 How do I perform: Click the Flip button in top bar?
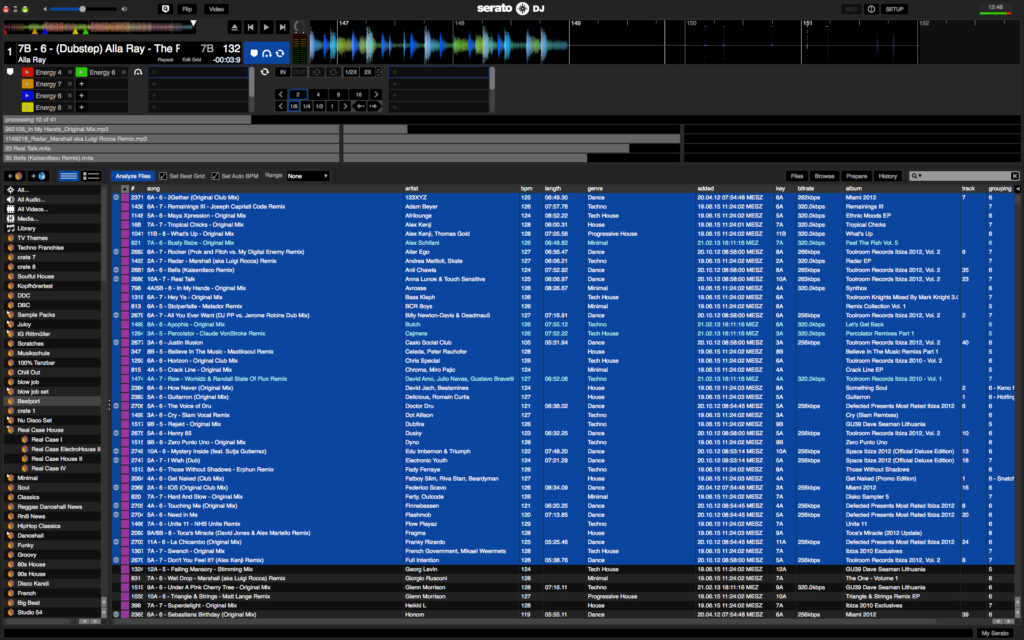pos(187,9)
